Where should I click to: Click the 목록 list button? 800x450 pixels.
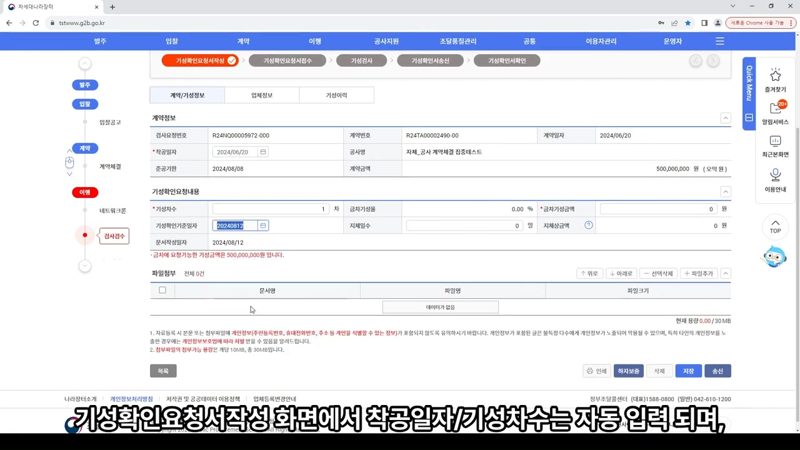[x=163, y=371]
